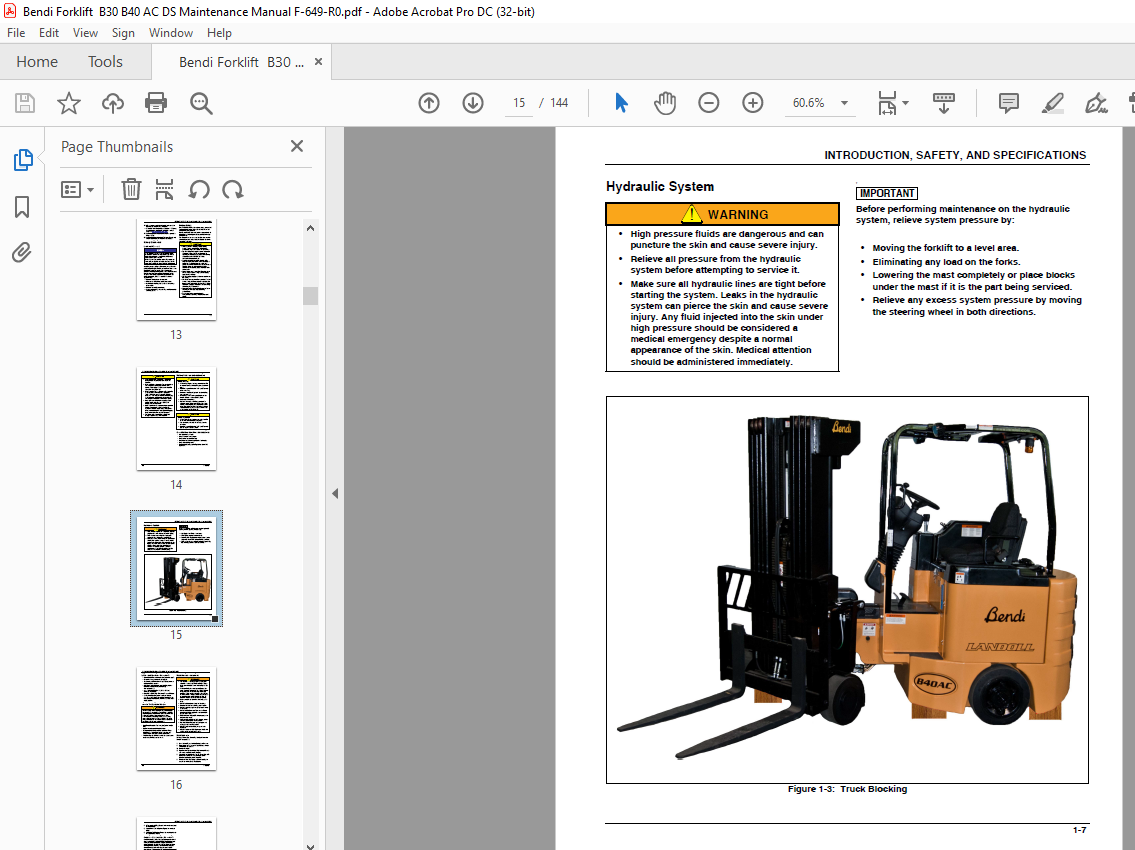Click the forklift photo in the page
1135x850 pixels.
click(847, 589)
